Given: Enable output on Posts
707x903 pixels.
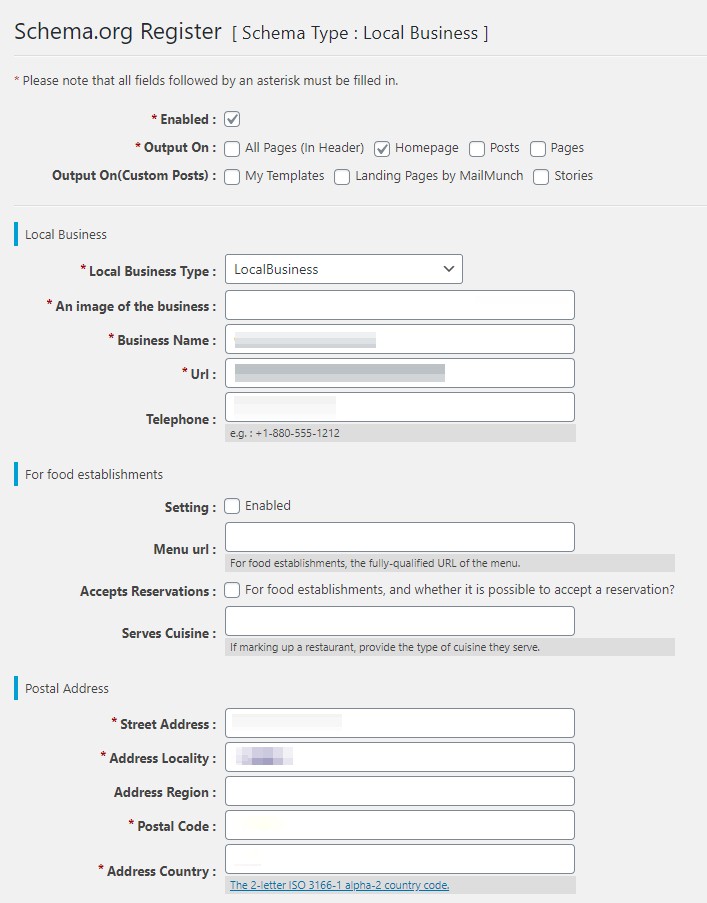Looking at the screenshot, I should (x=477, y=149).
